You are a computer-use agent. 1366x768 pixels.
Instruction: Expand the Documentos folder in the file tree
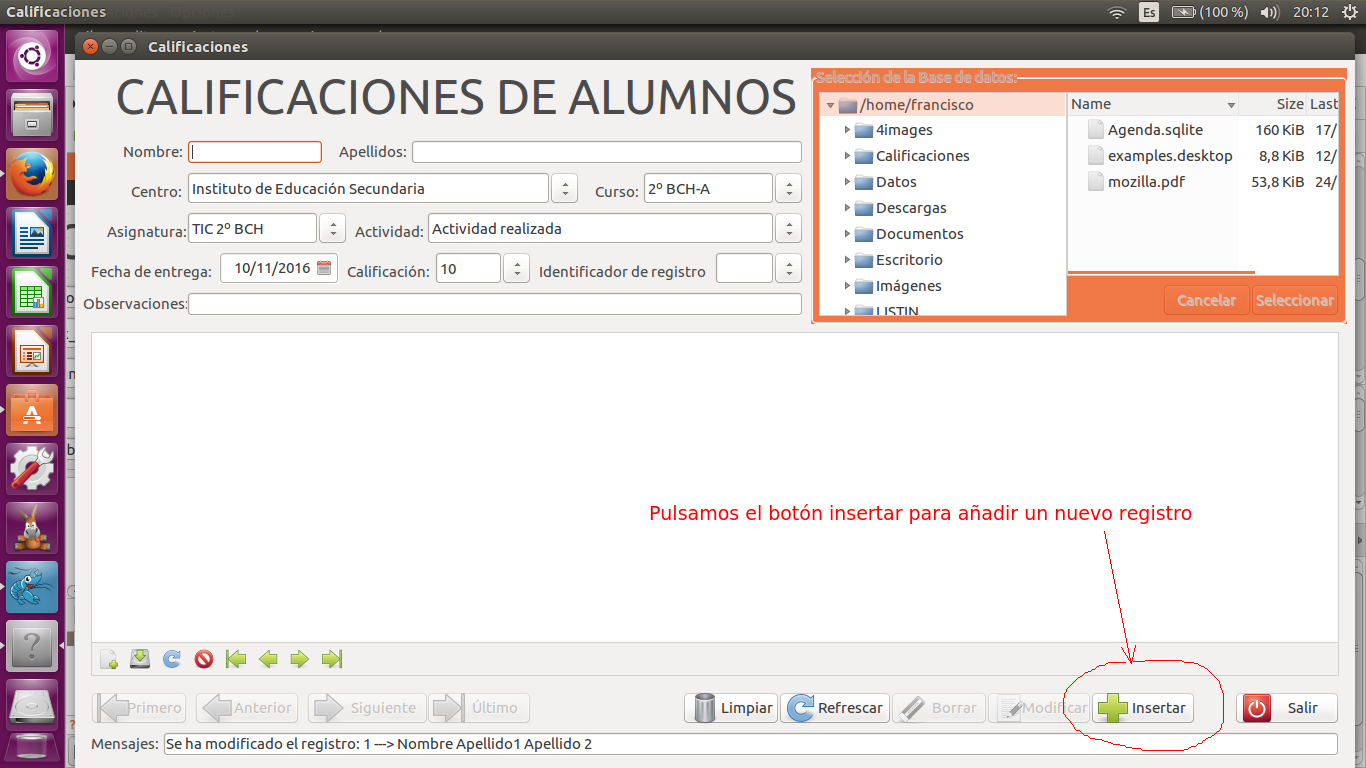click(847, 233)
